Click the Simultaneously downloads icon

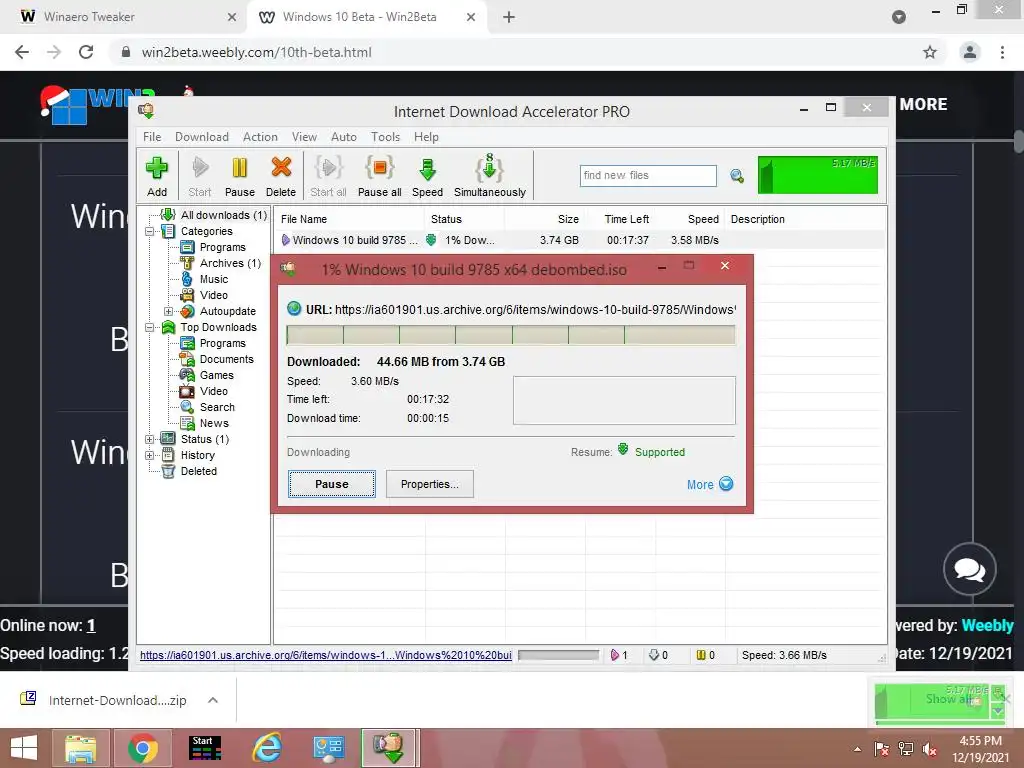click(x=490, y=176)
